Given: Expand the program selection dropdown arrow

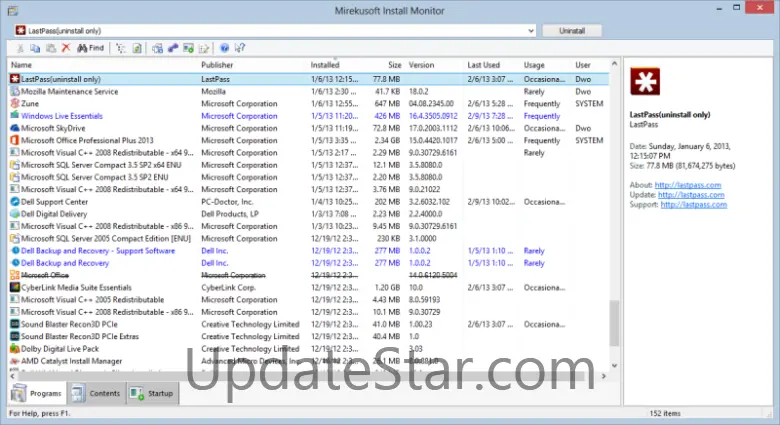Looking at the screenshot, I should 531,31.
